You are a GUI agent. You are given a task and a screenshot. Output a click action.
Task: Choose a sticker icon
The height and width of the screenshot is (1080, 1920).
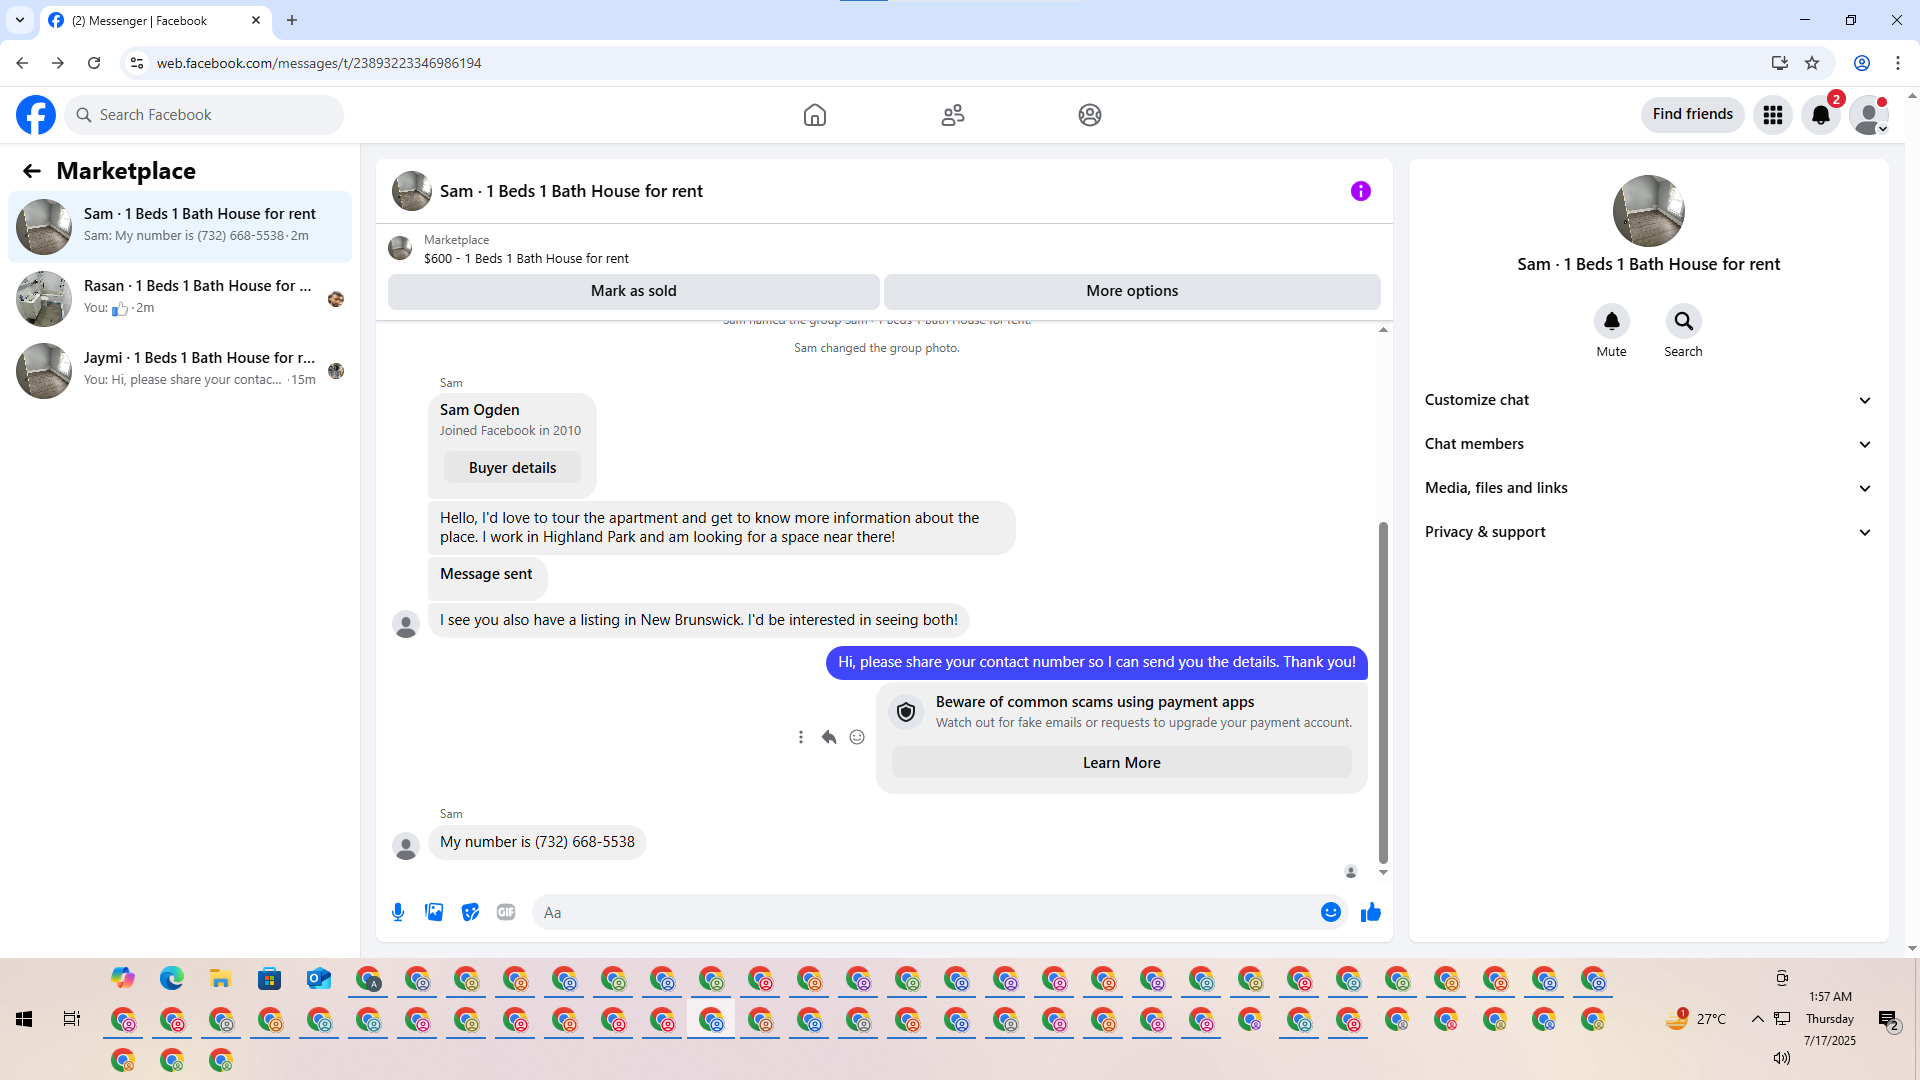tap(470, 912)
